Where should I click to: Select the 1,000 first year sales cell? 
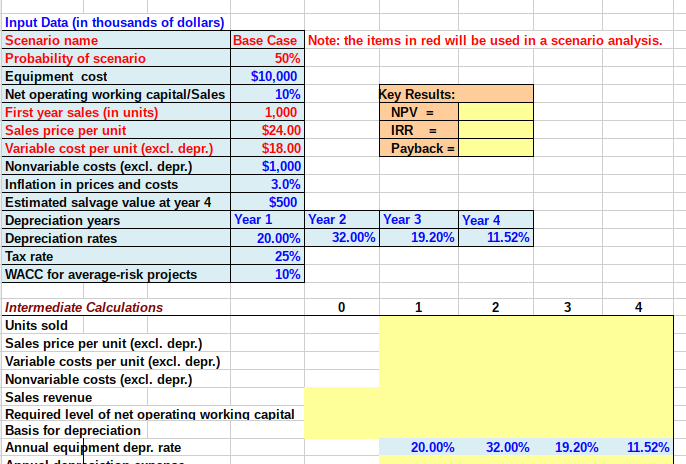coord(267,112)
